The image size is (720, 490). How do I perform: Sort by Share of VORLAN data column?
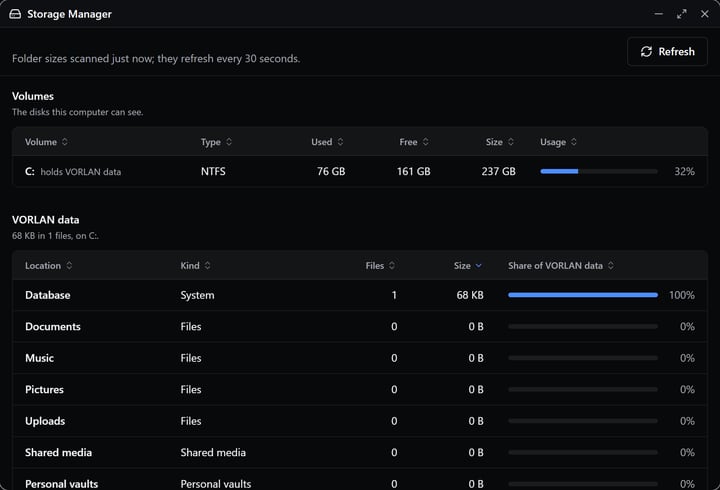pos(561,265)
